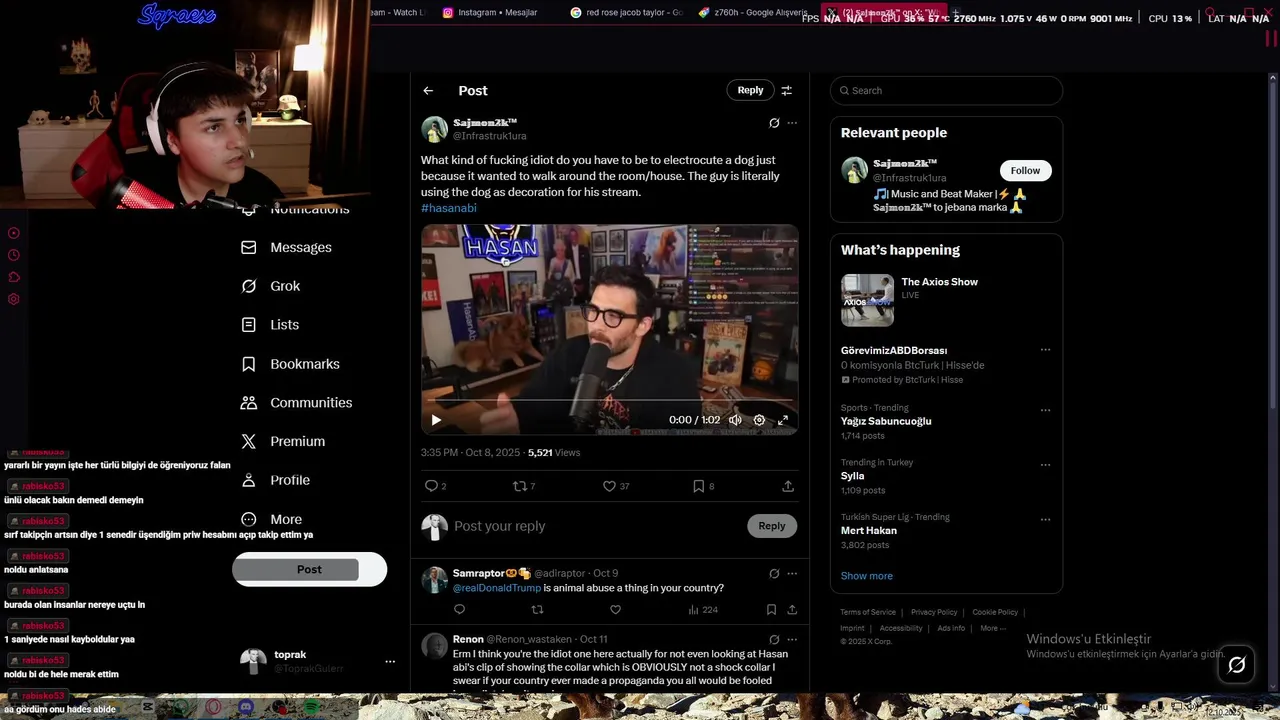Switch to z760h Google Alışveriş tab
Screen dimensions: 1280x720
[x=754, y=12]
